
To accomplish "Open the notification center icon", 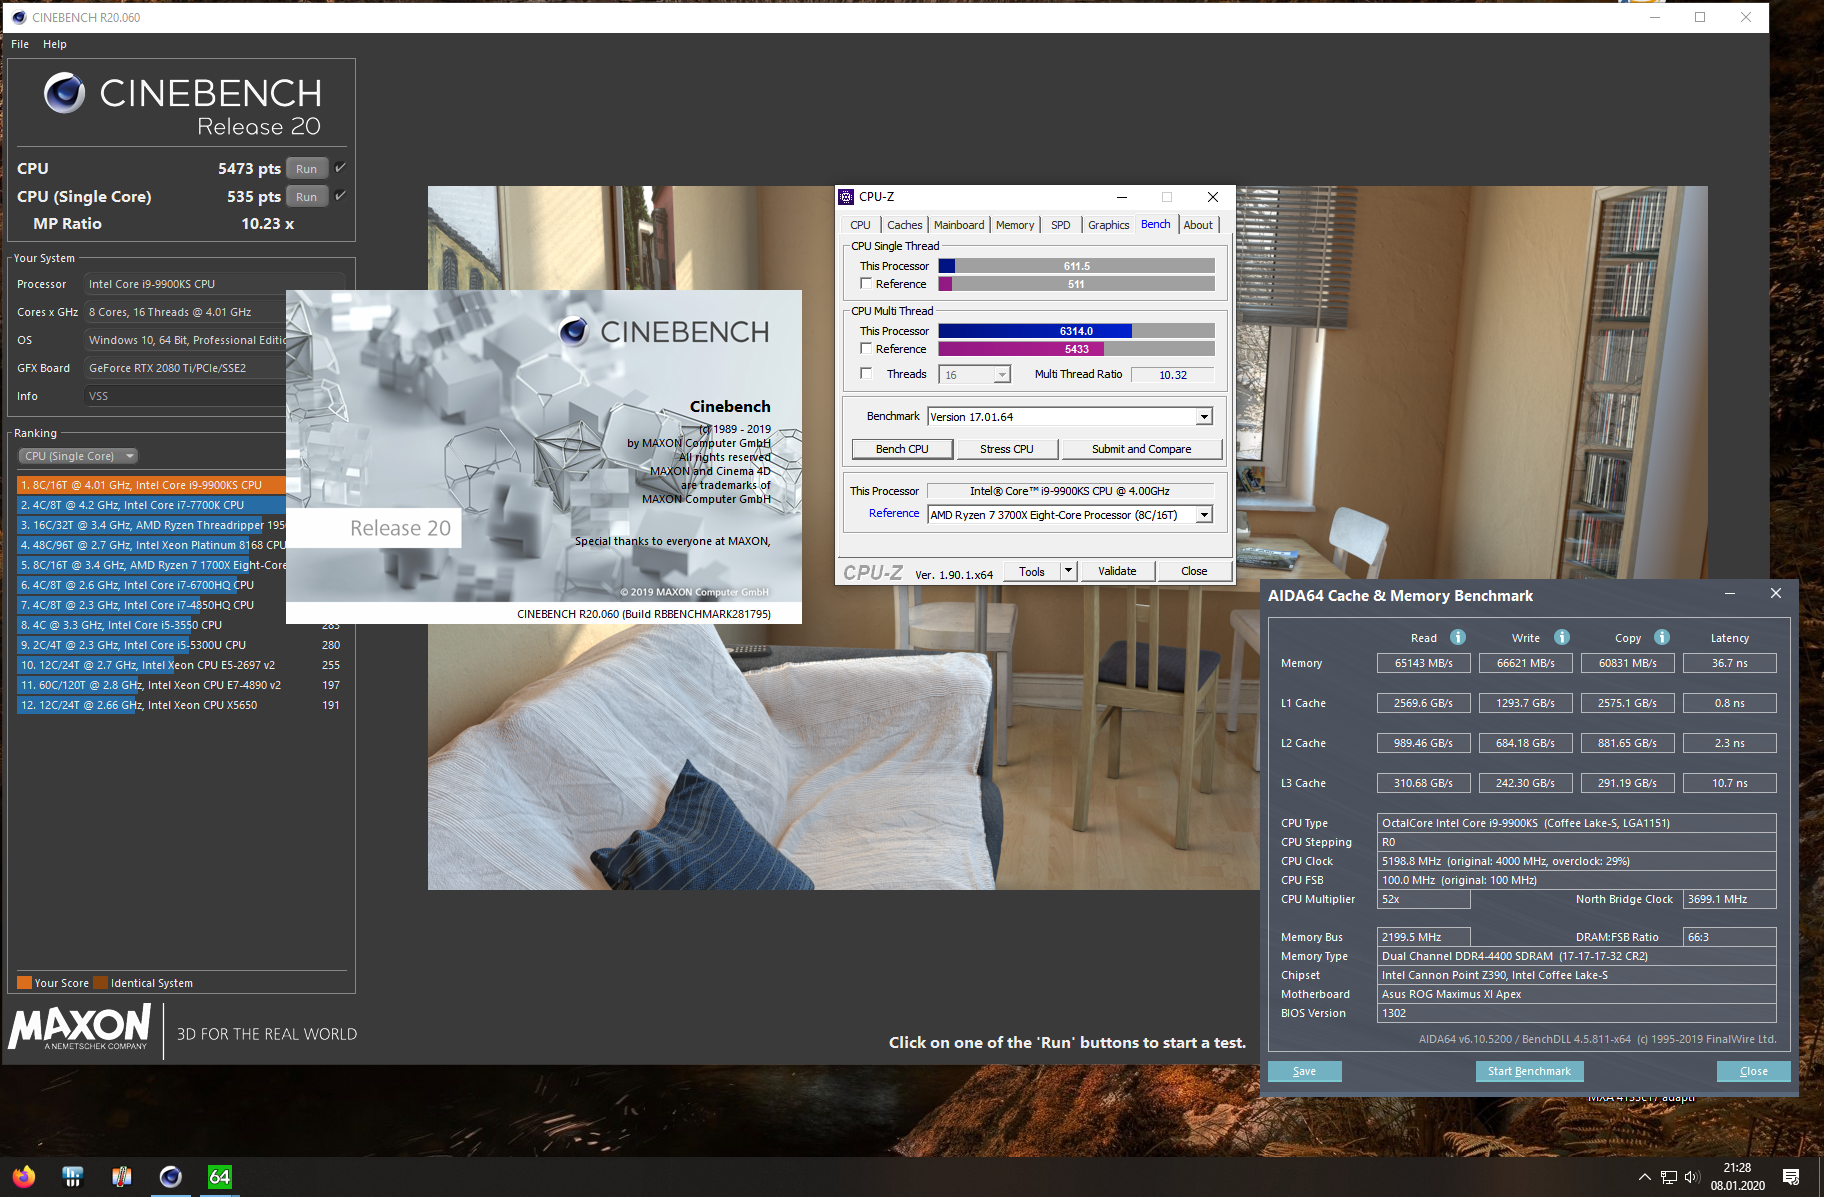I will pyautogui.click(x=1791, y=1177).
